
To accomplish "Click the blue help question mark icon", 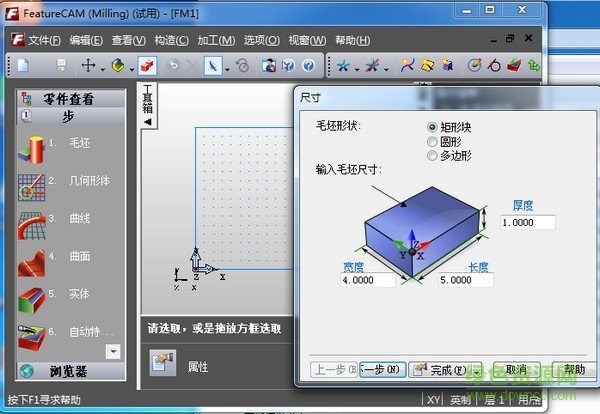I will (x=308, y=66).
